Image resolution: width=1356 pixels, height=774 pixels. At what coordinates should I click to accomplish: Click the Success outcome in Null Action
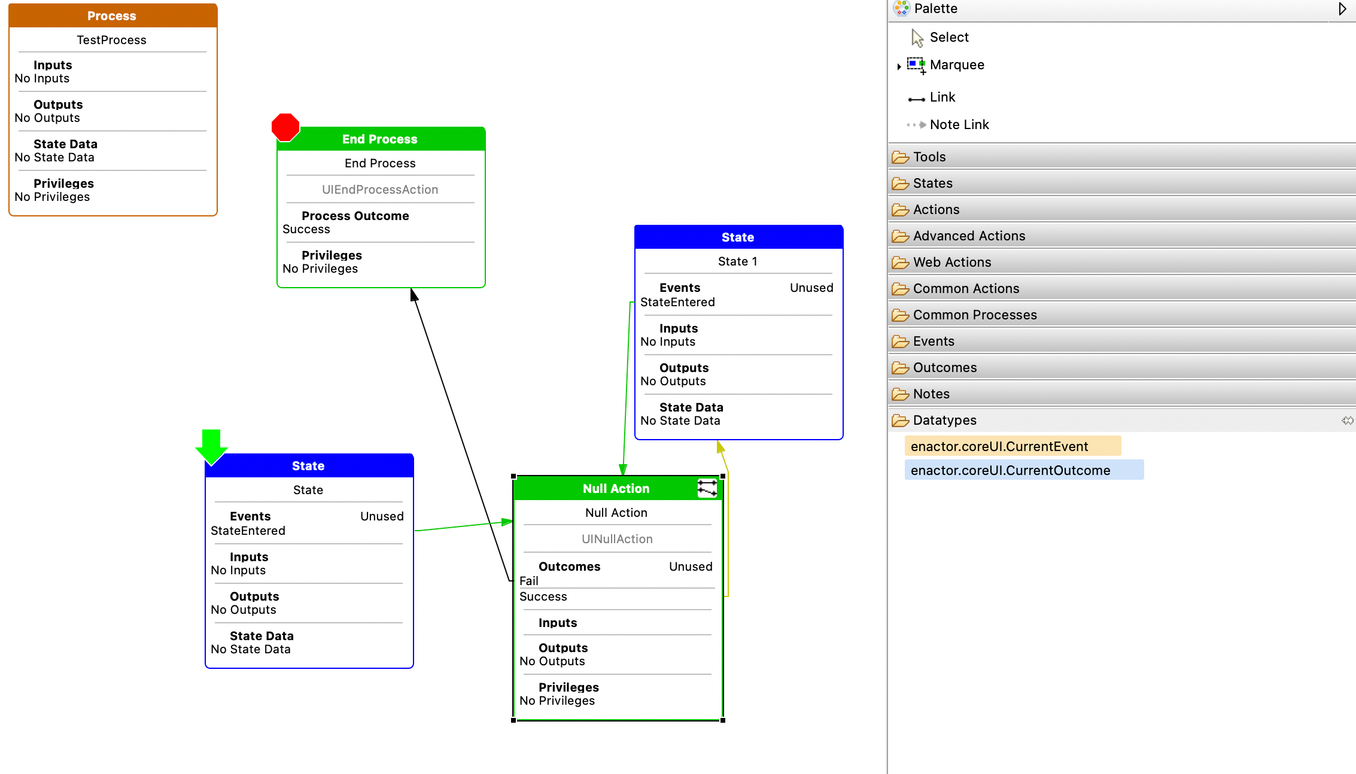(x=543, y=597)
